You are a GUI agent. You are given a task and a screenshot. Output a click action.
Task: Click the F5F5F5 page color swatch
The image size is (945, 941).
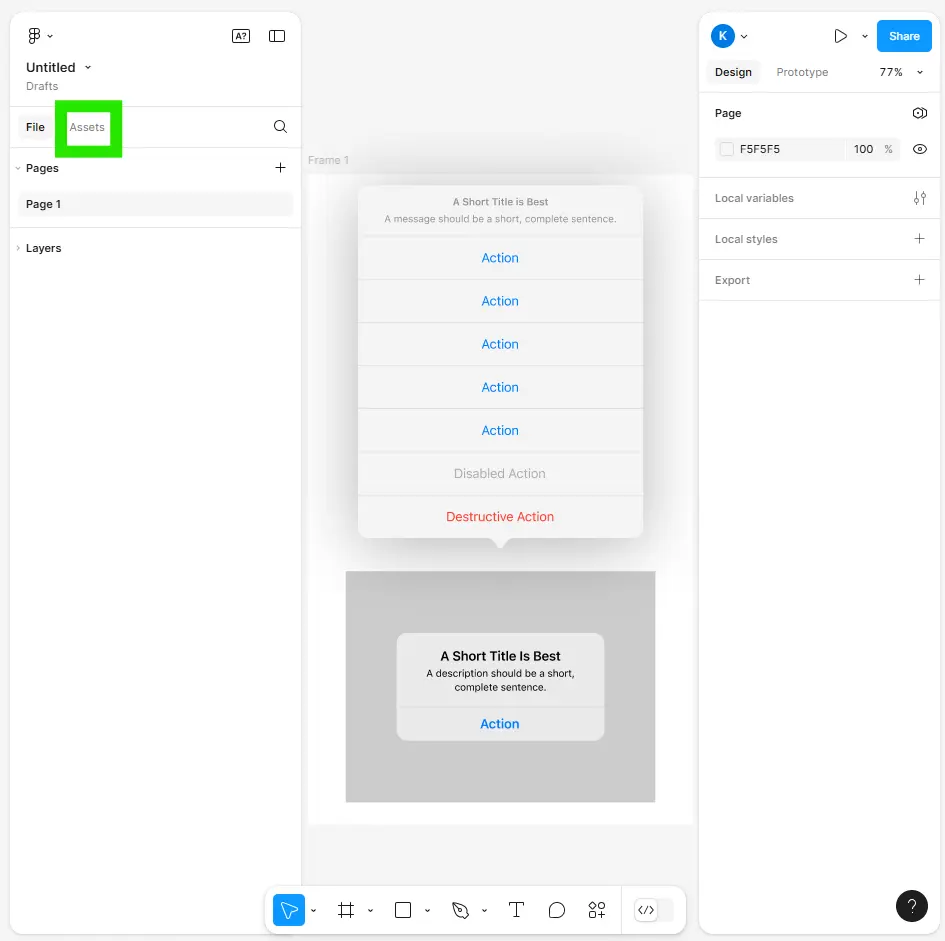click(727, 149)
